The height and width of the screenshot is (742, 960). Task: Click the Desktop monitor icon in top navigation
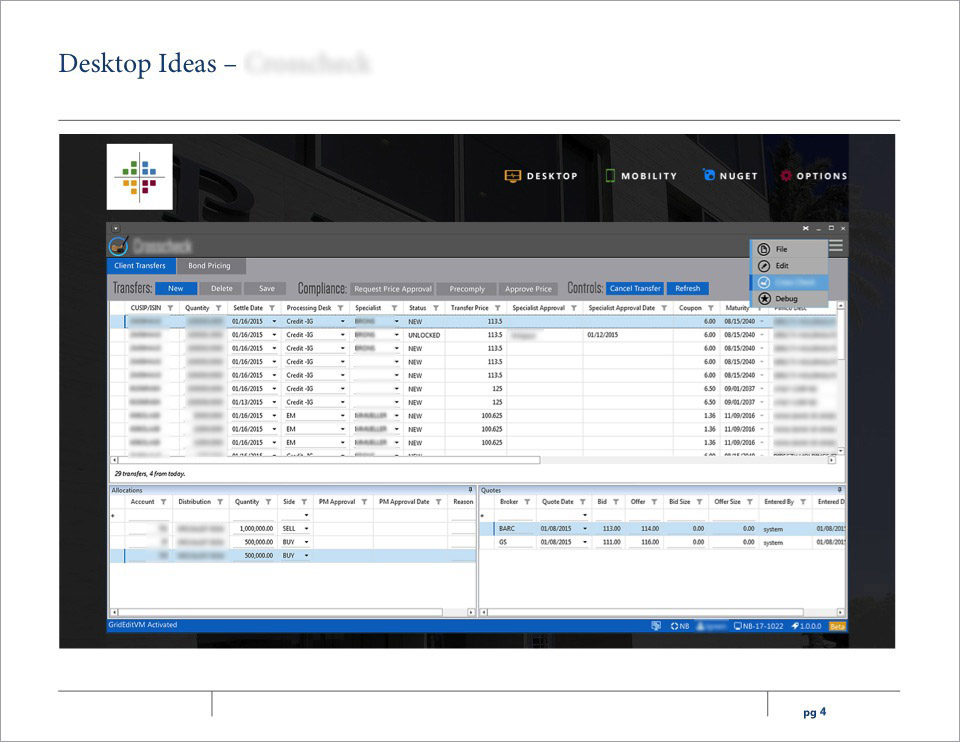pyautogui.click(x=512, y=176)
